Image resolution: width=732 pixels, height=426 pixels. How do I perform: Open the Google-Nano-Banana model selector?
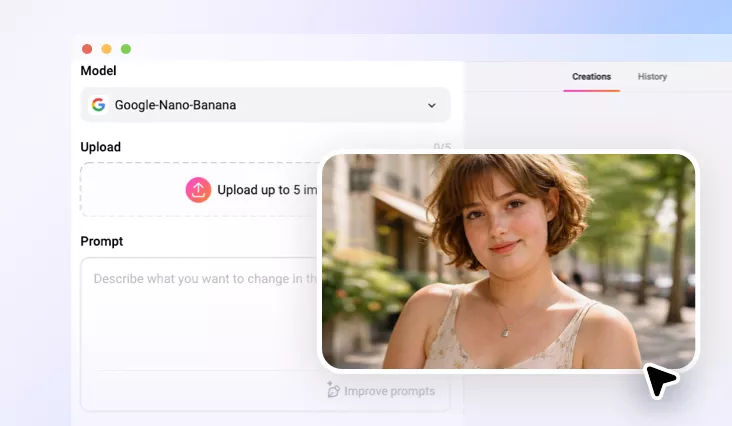266,105
